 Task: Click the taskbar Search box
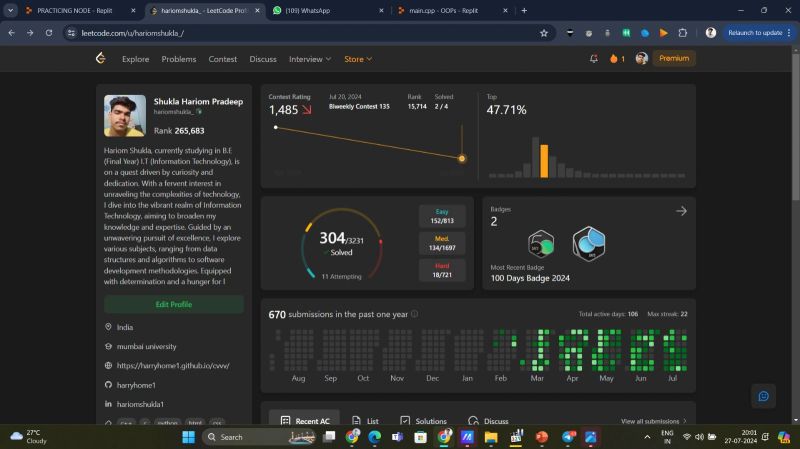259,437
